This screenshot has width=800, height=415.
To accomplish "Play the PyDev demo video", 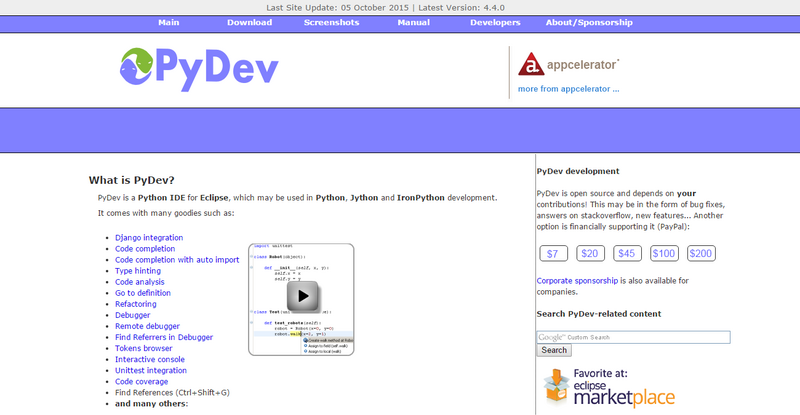I will (302, 296).
